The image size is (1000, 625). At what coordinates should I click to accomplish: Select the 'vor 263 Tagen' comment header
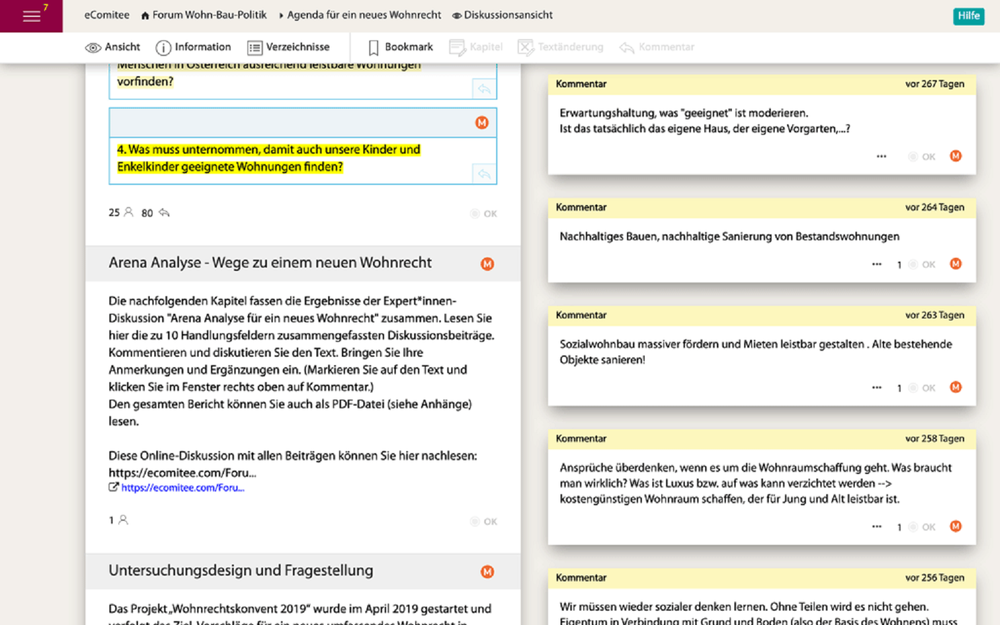click(761, 315)
